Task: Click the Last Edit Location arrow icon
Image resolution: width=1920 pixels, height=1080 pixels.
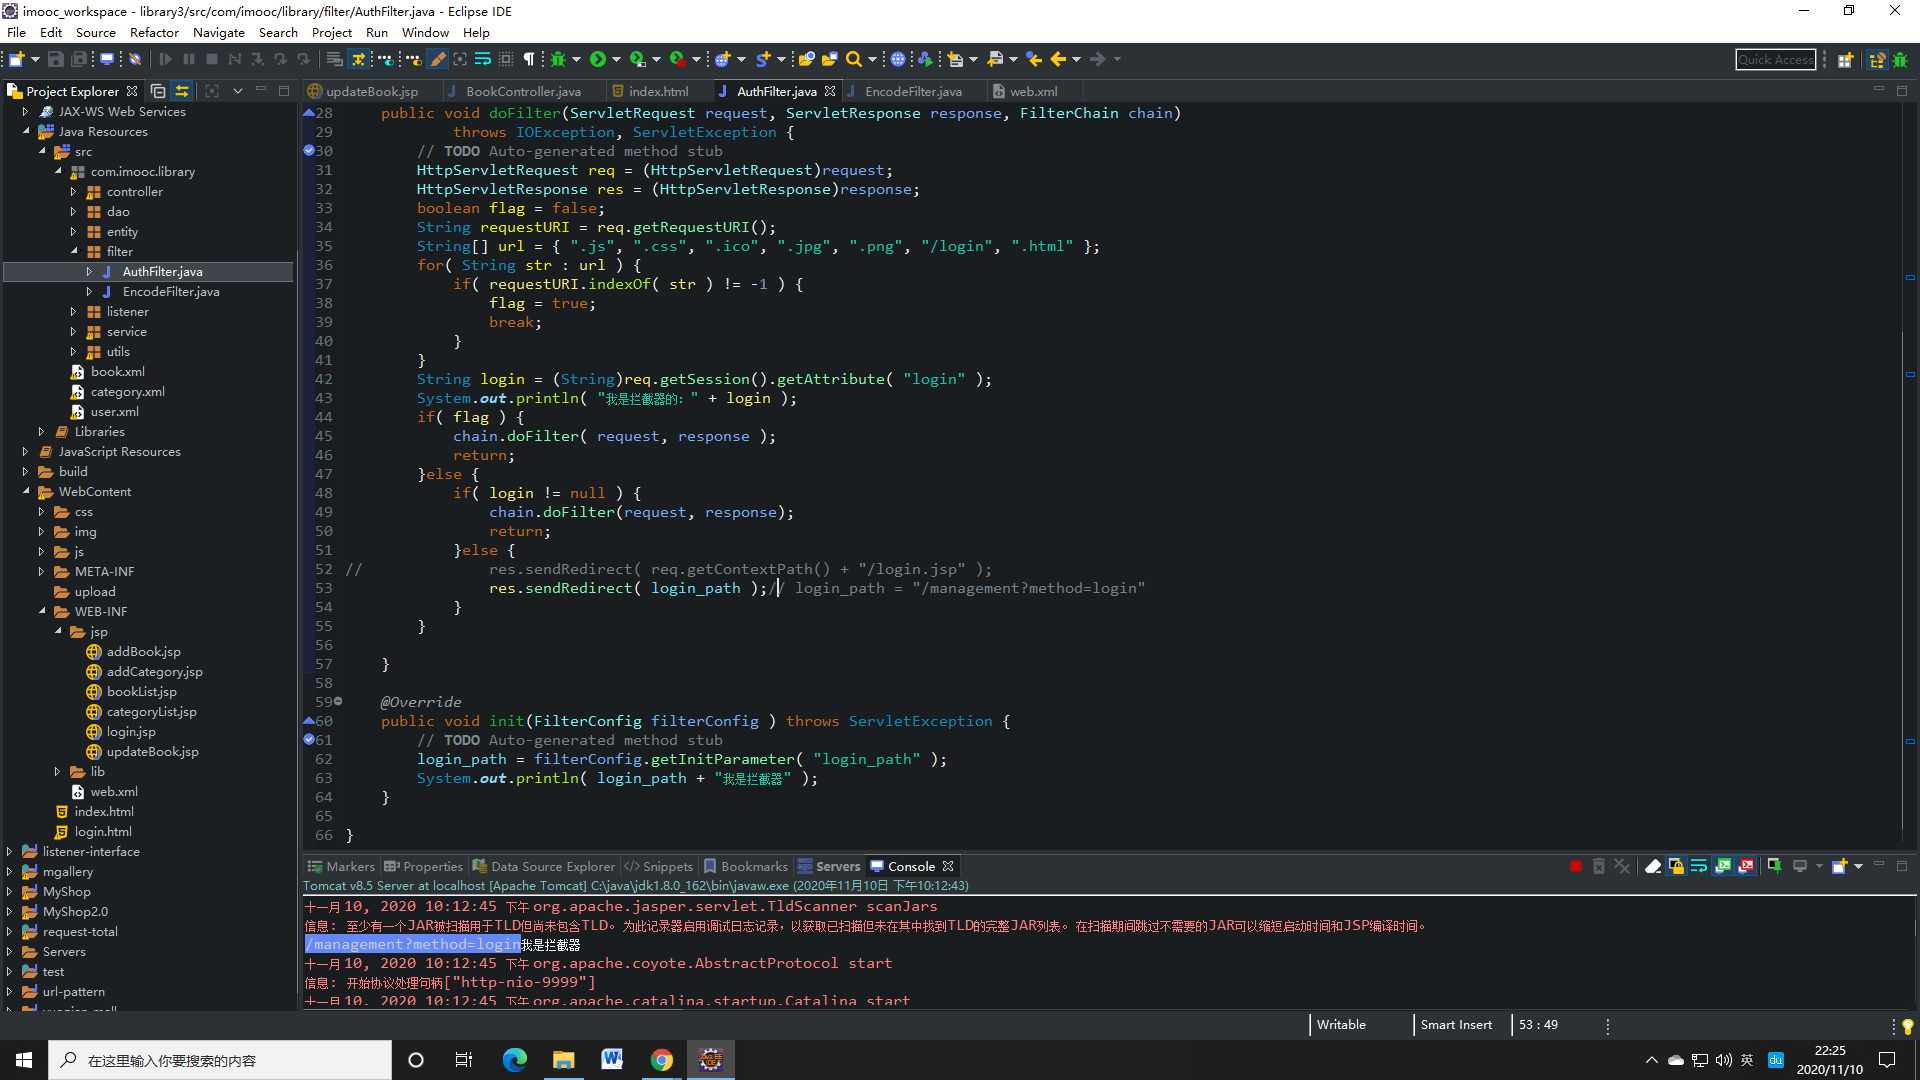Action: tap(1034, 60)
